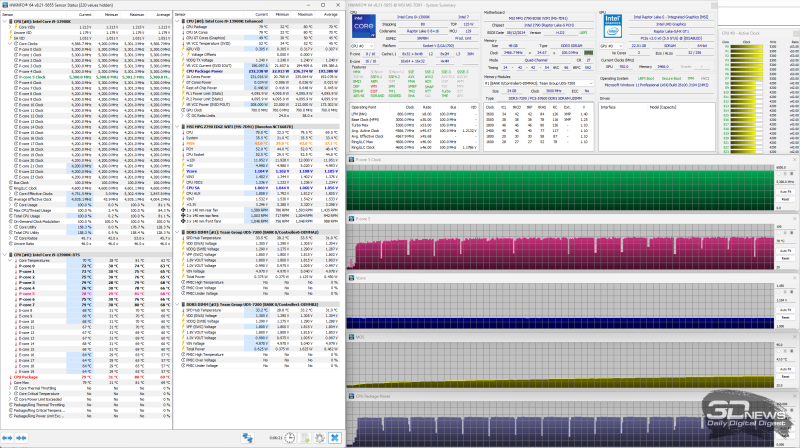This screenshot has width=800, height=448.
Task: Click the red X close sensors icon
Action: coord(336,437)
